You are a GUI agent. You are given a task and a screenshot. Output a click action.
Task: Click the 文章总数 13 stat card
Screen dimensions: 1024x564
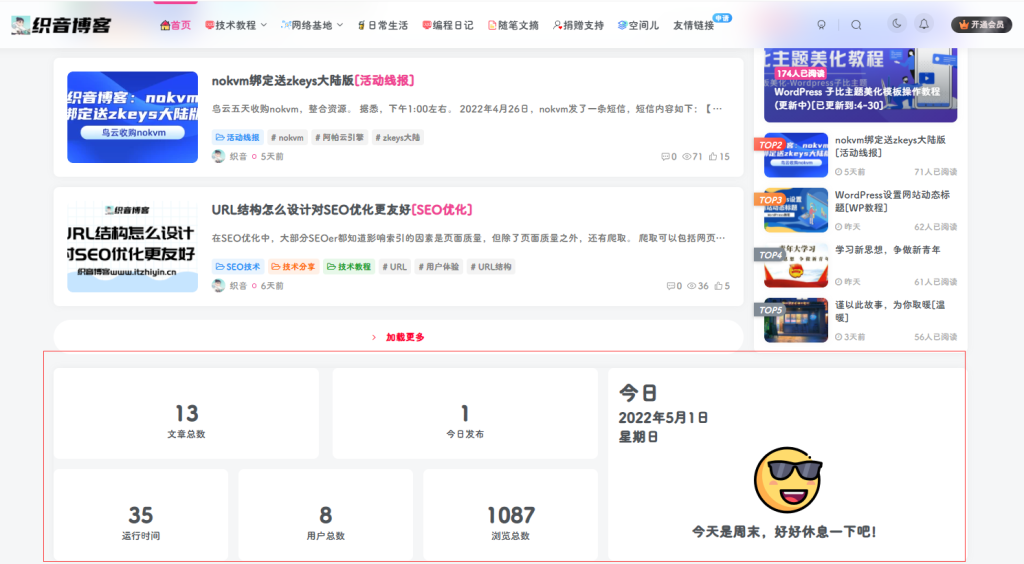point(186,413)
